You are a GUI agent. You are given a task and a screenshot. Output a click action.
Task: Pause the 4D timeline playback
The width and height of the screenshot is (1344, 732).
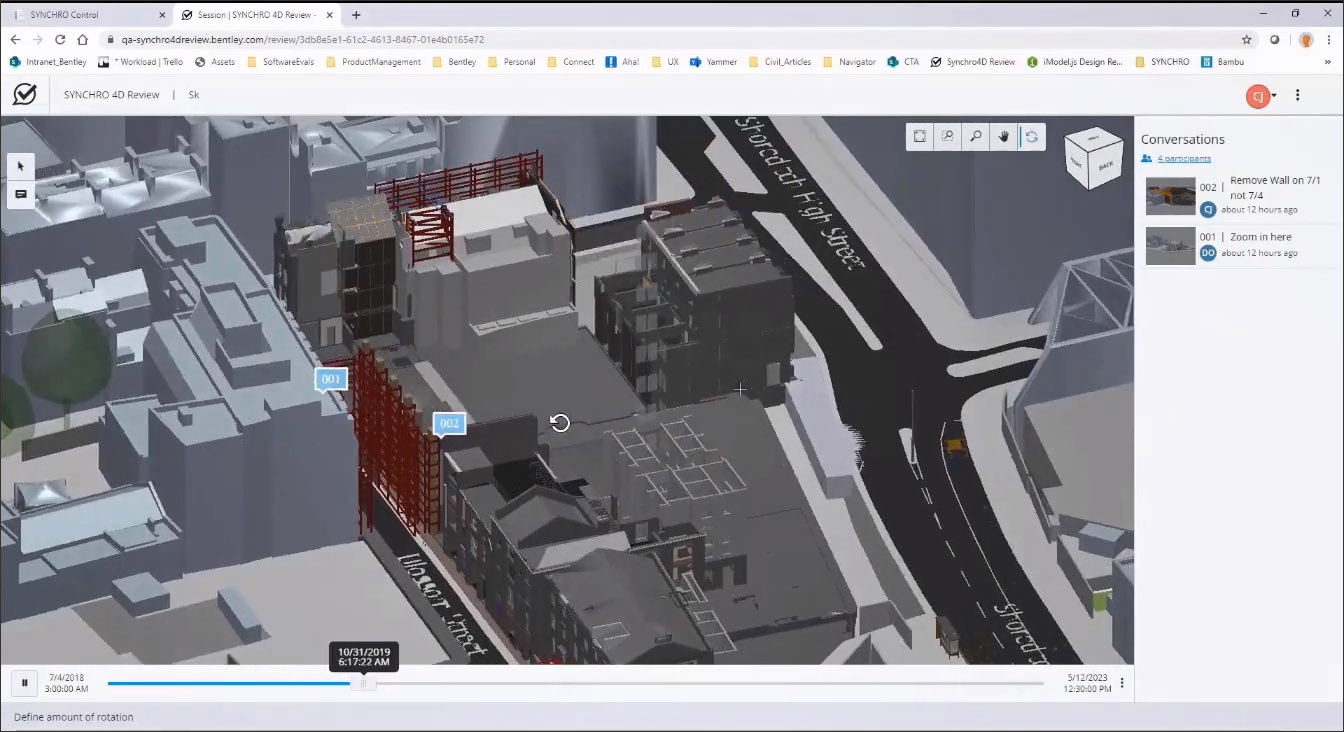point(24,683)
